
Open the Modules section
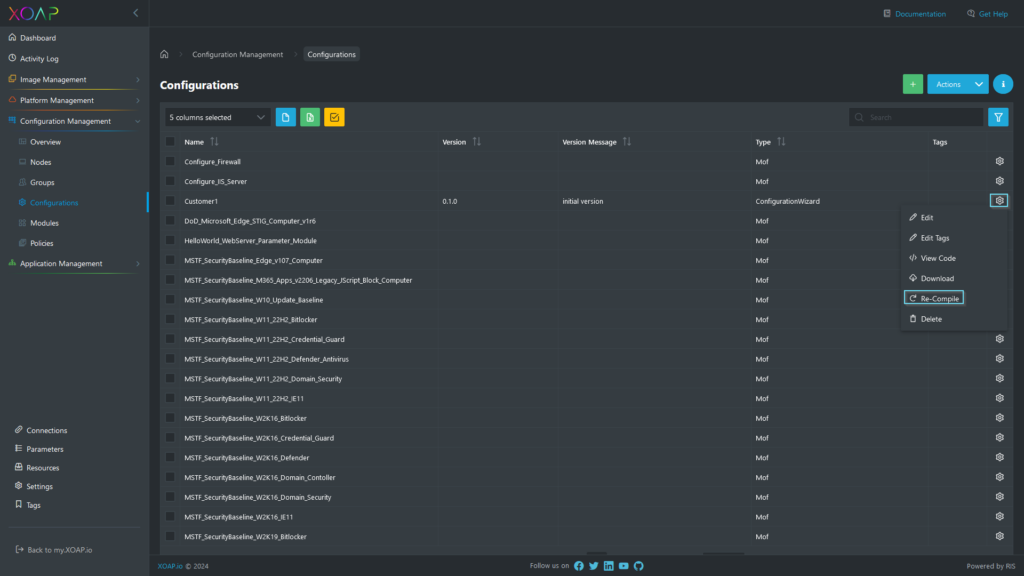click(x=44, y=223)
